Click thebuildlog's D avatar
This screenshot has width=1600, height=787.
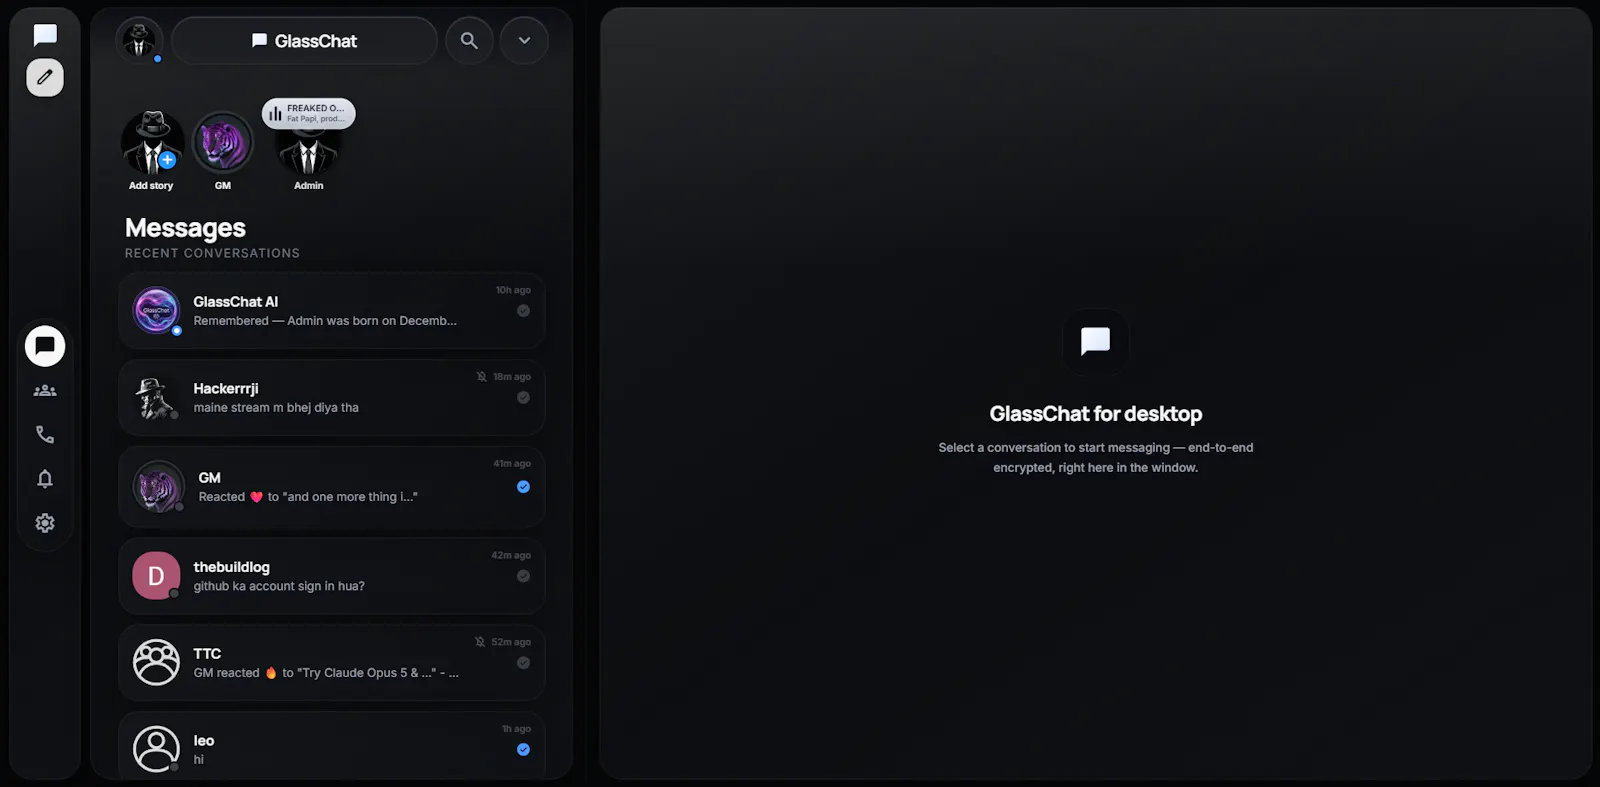click(157, 575)
